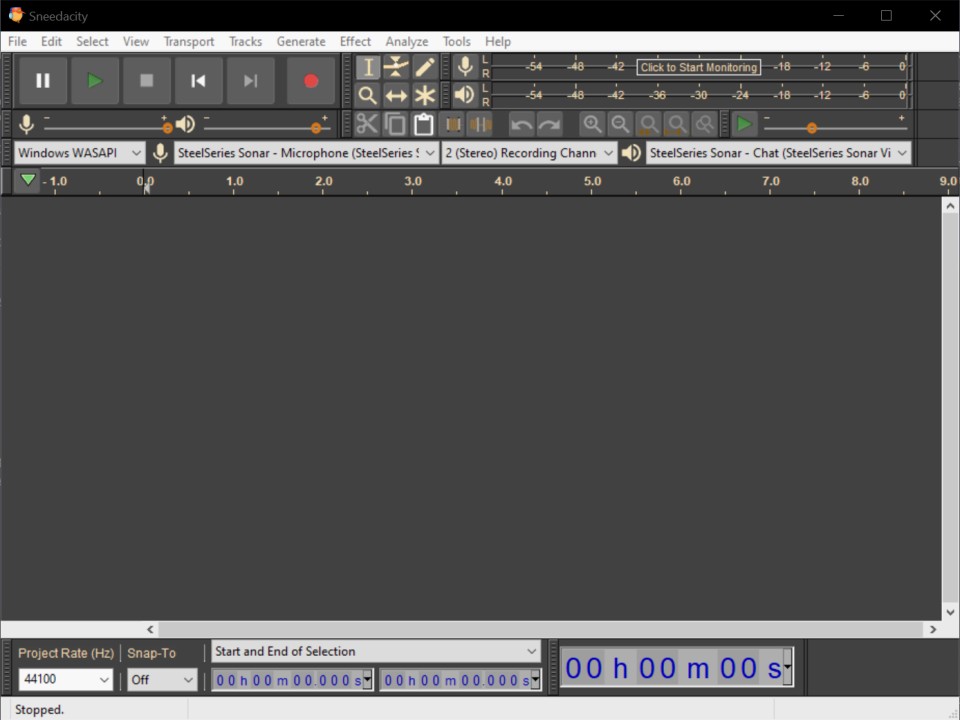The width and height of the screenshot is (960, 720).
Task: Click the selection start time field
Action: (x=292, y=680)
